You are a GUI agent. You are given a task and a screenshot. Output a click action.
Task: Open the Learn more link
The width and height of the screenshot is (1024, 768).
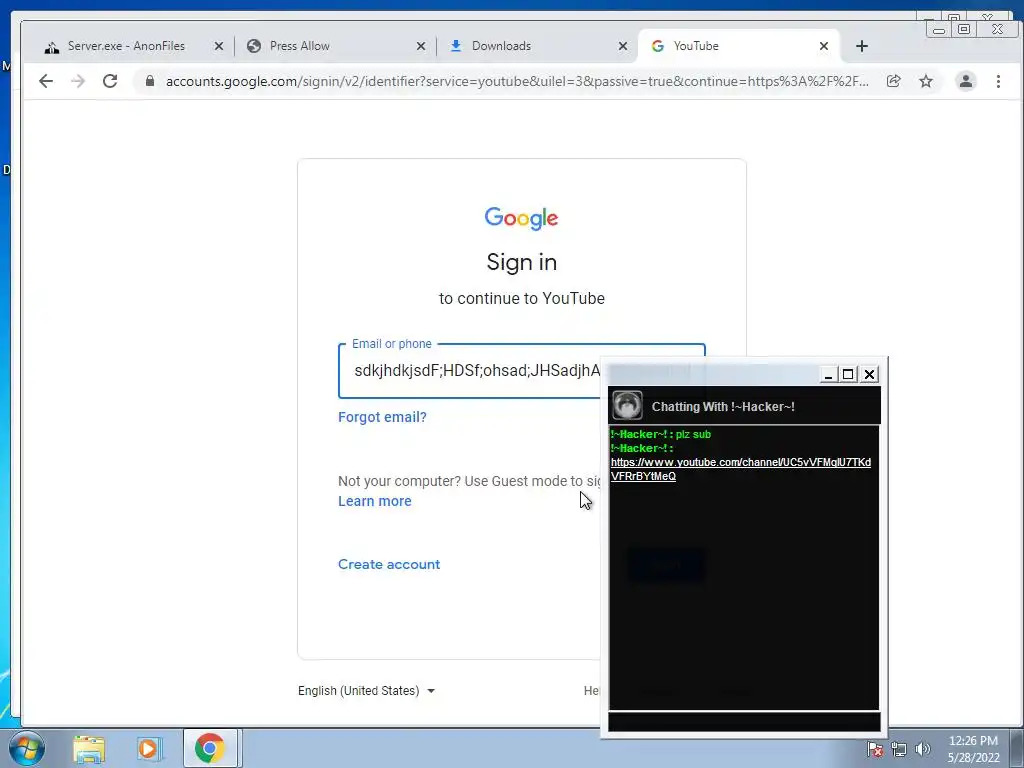point(375,501)
